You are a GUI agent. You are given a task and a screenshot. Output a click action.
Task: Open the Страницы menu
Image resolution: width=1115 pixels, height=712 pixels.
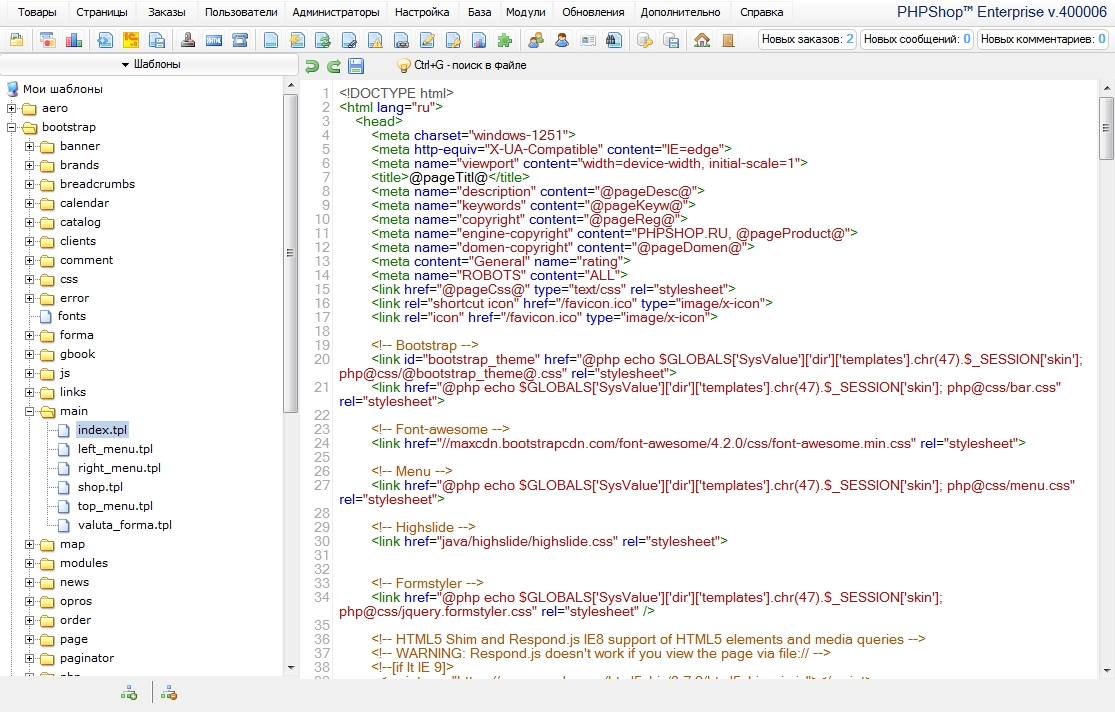click(102, 12)
